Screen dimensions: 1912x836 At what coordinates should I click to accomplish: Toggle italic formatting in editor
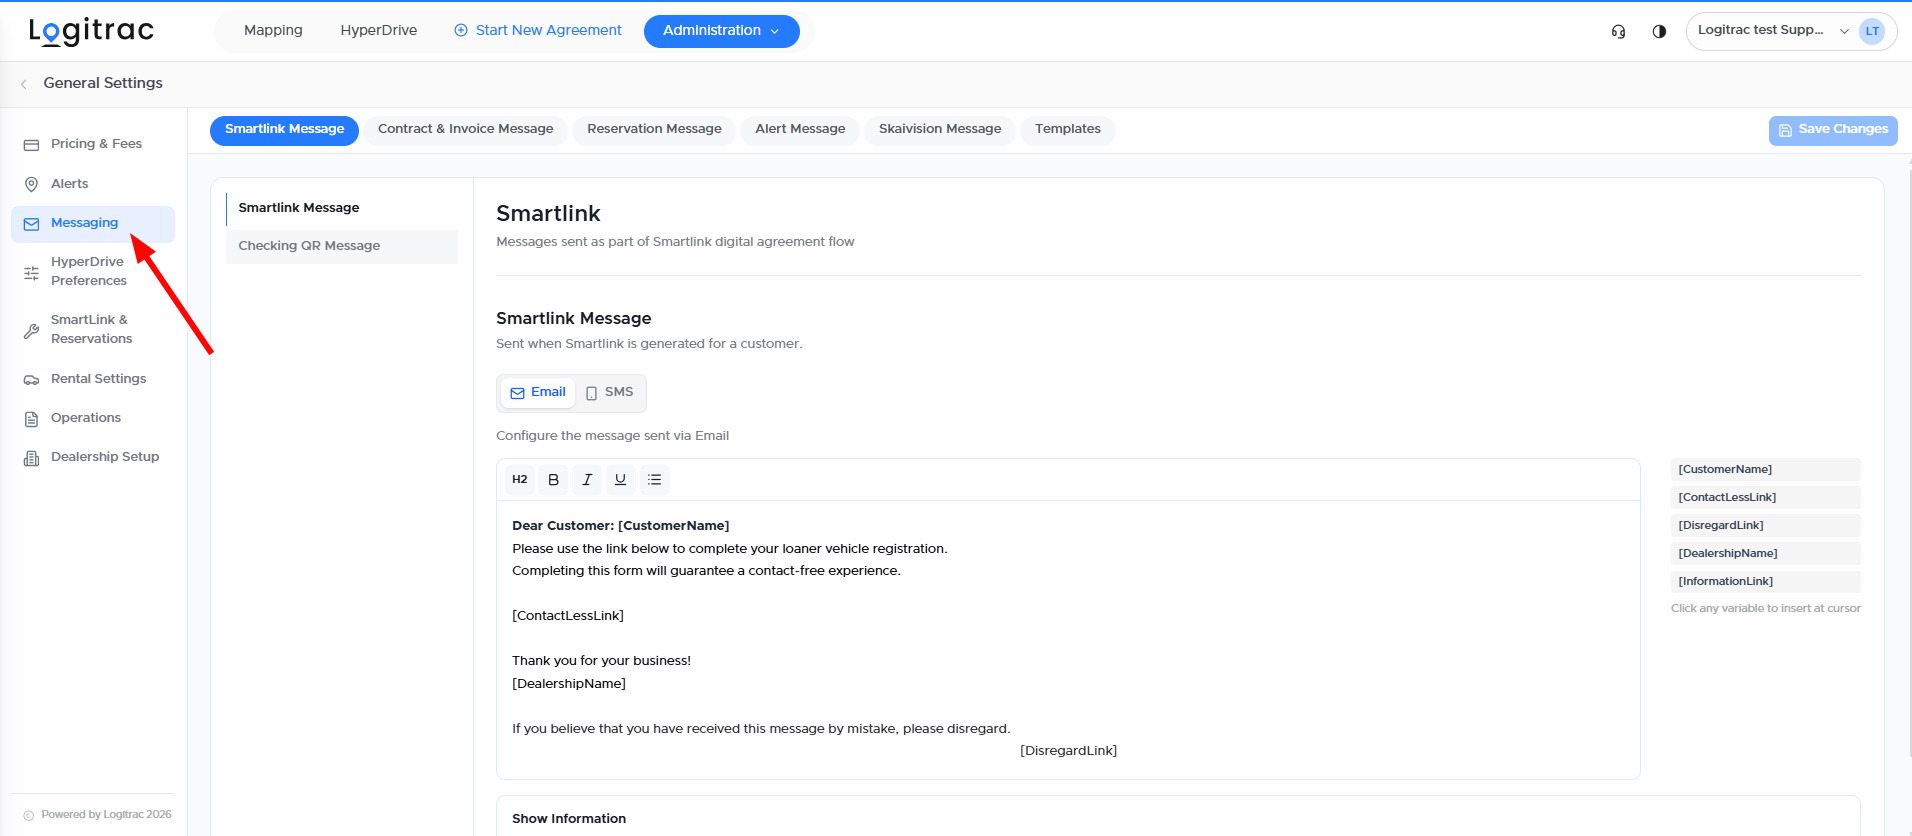click(587, 480)
